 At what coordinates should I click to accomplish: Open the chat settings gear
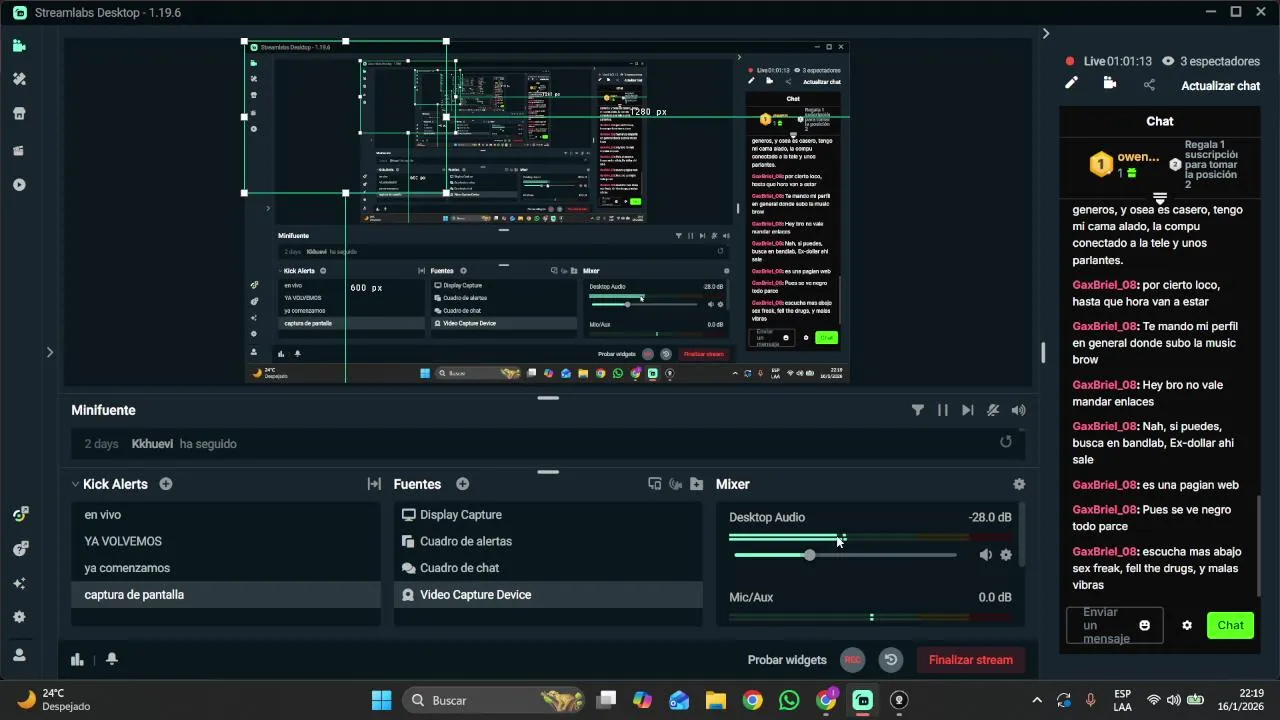click(1187, 625)
